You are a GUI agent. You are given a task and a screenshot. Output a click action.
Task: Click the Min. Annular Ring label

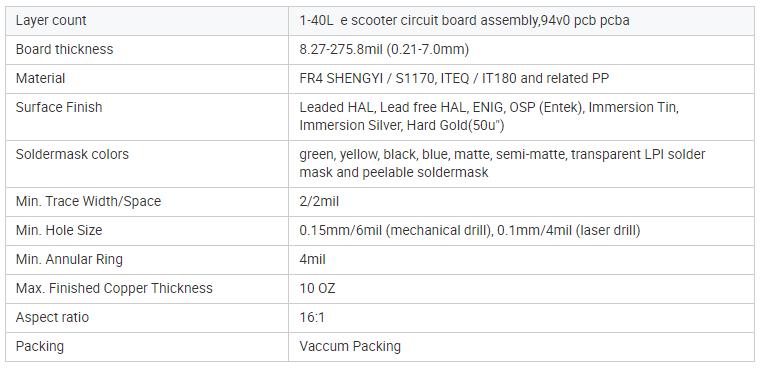[x=69, y=259]
